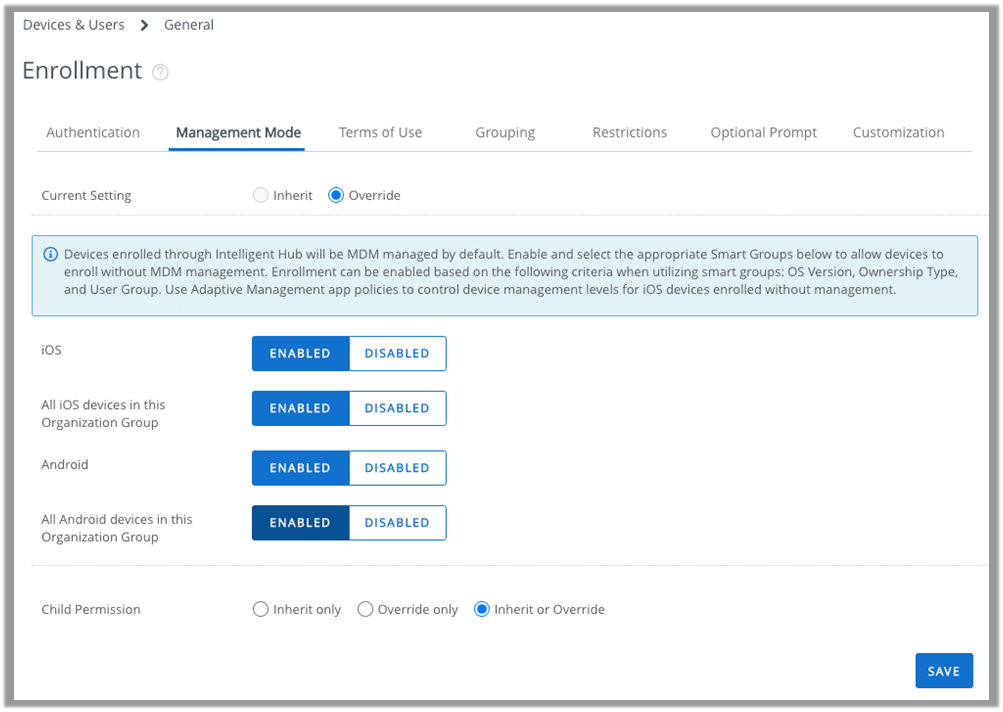This screenshot has width=1003, height=712.
Task: Go to the Grouping tab
Action: (x=505, y=132)
